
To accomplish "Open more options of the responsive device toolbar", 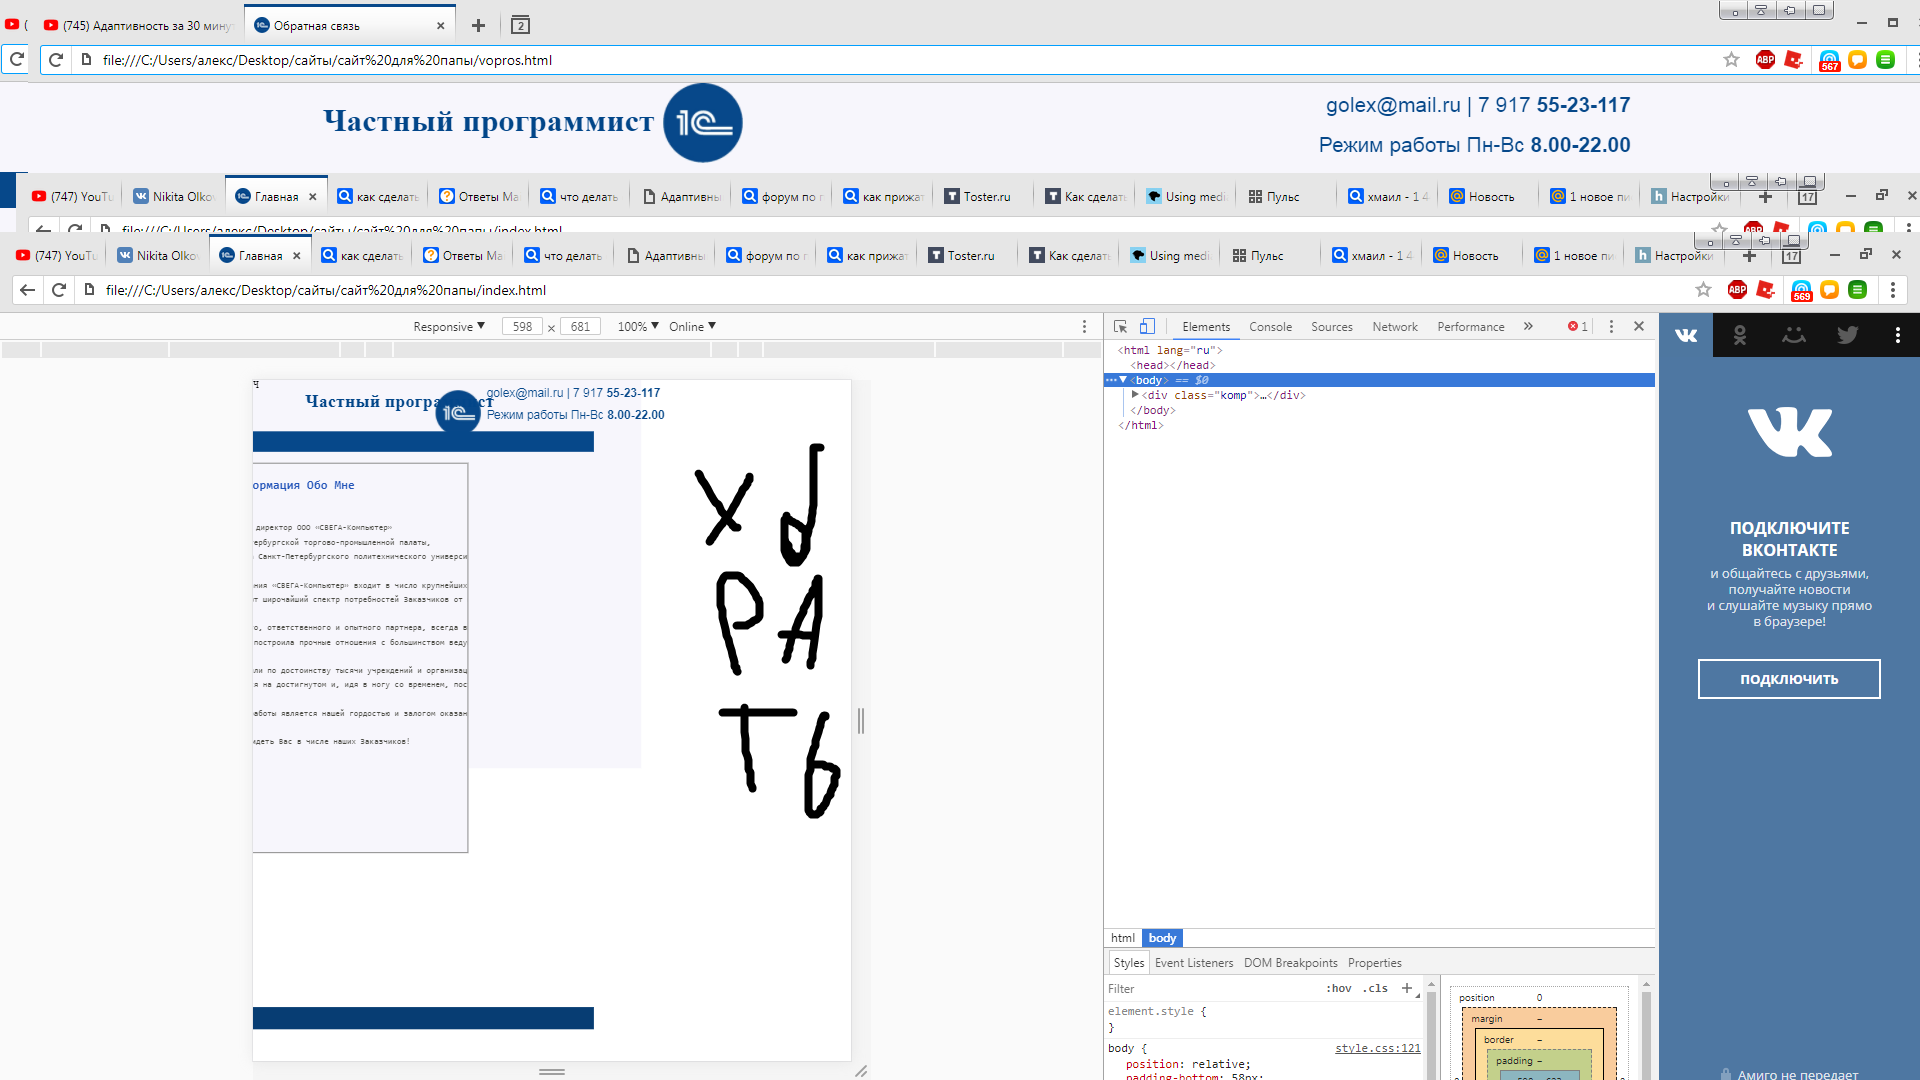I will (x=1084, y=327).
